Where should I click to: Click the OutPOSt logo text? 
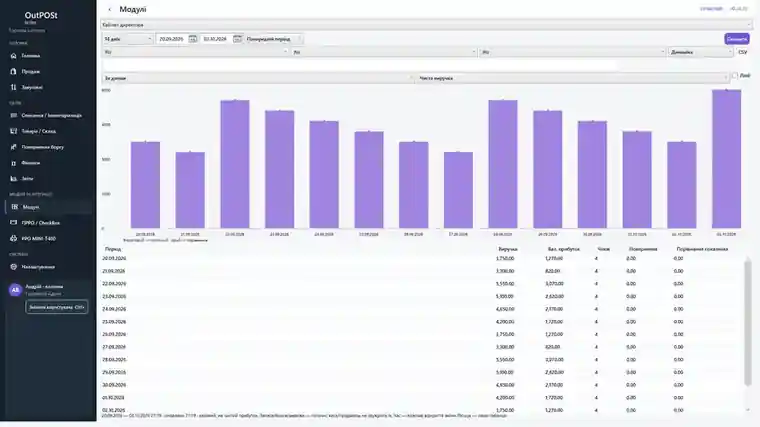coord(41,16)
